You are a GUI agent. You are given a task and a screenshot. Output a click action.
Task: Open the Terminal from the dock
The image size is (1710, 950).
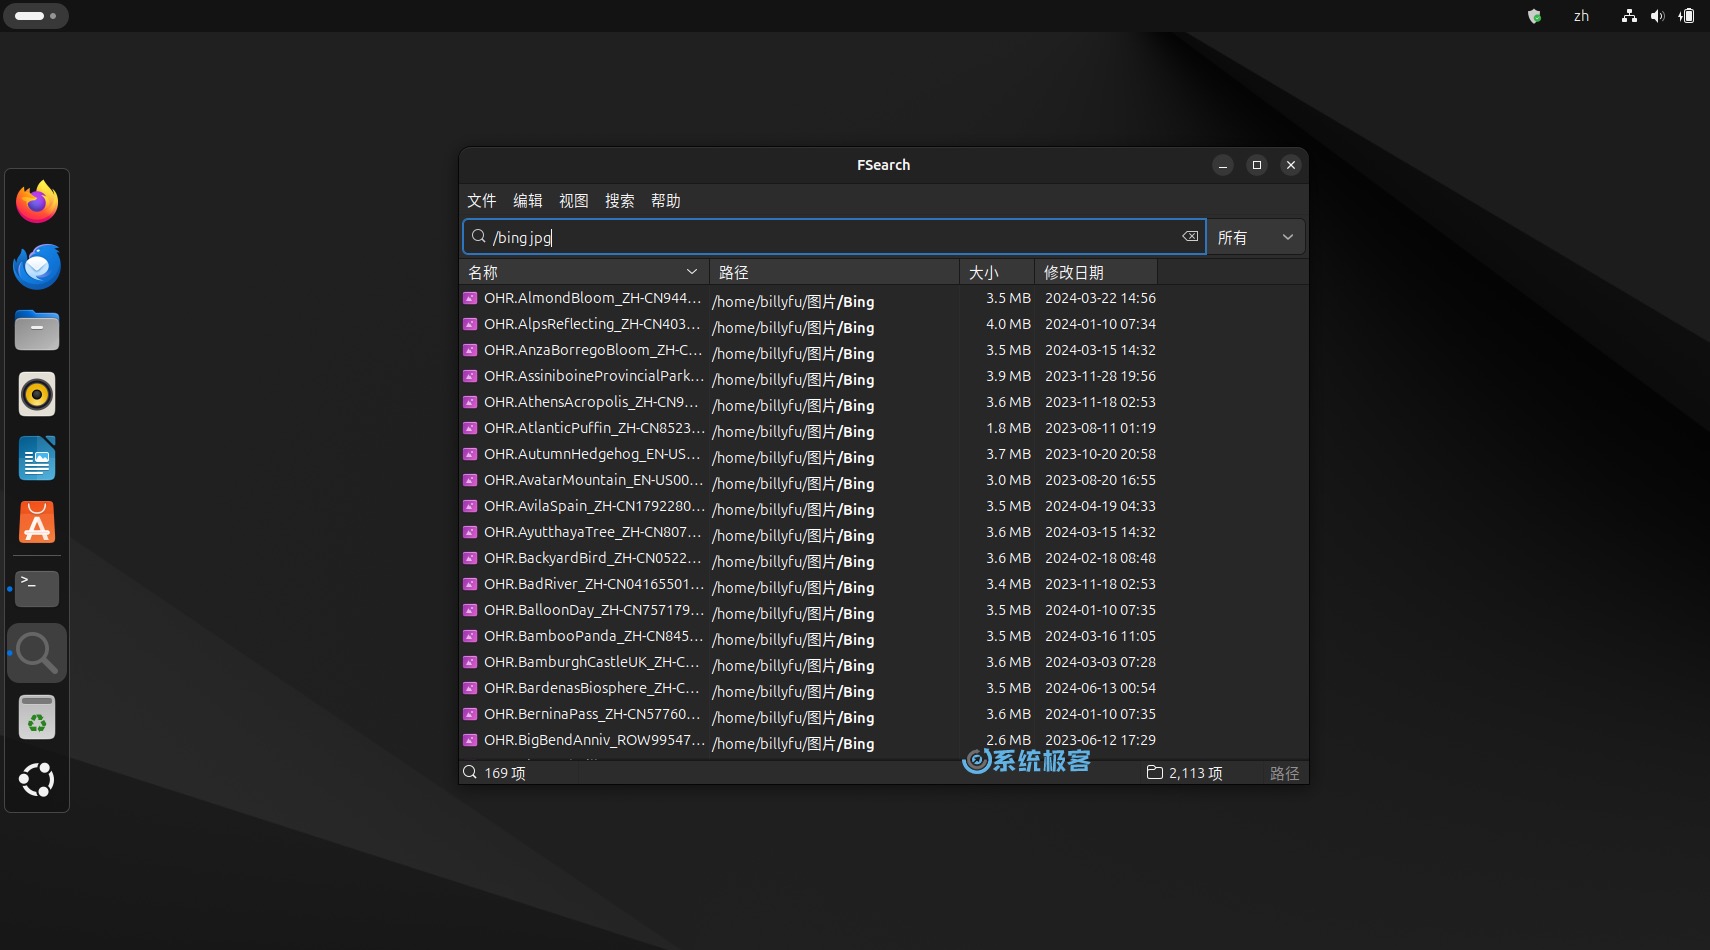[37, 589]
